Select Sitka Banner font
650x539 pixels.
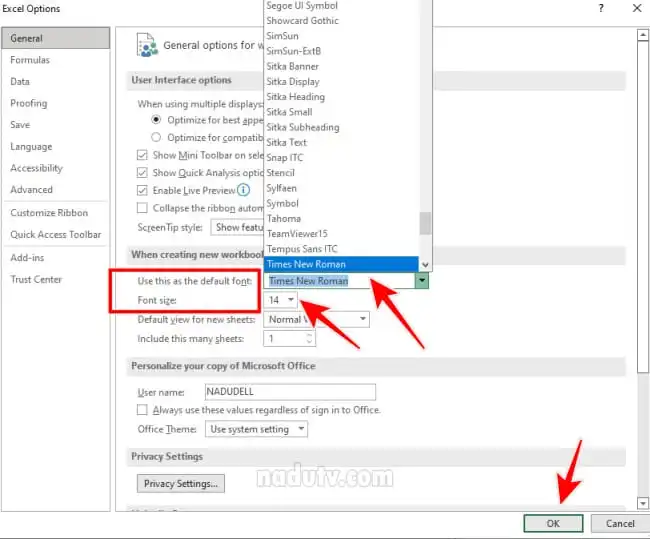click(x=341, y=66)
